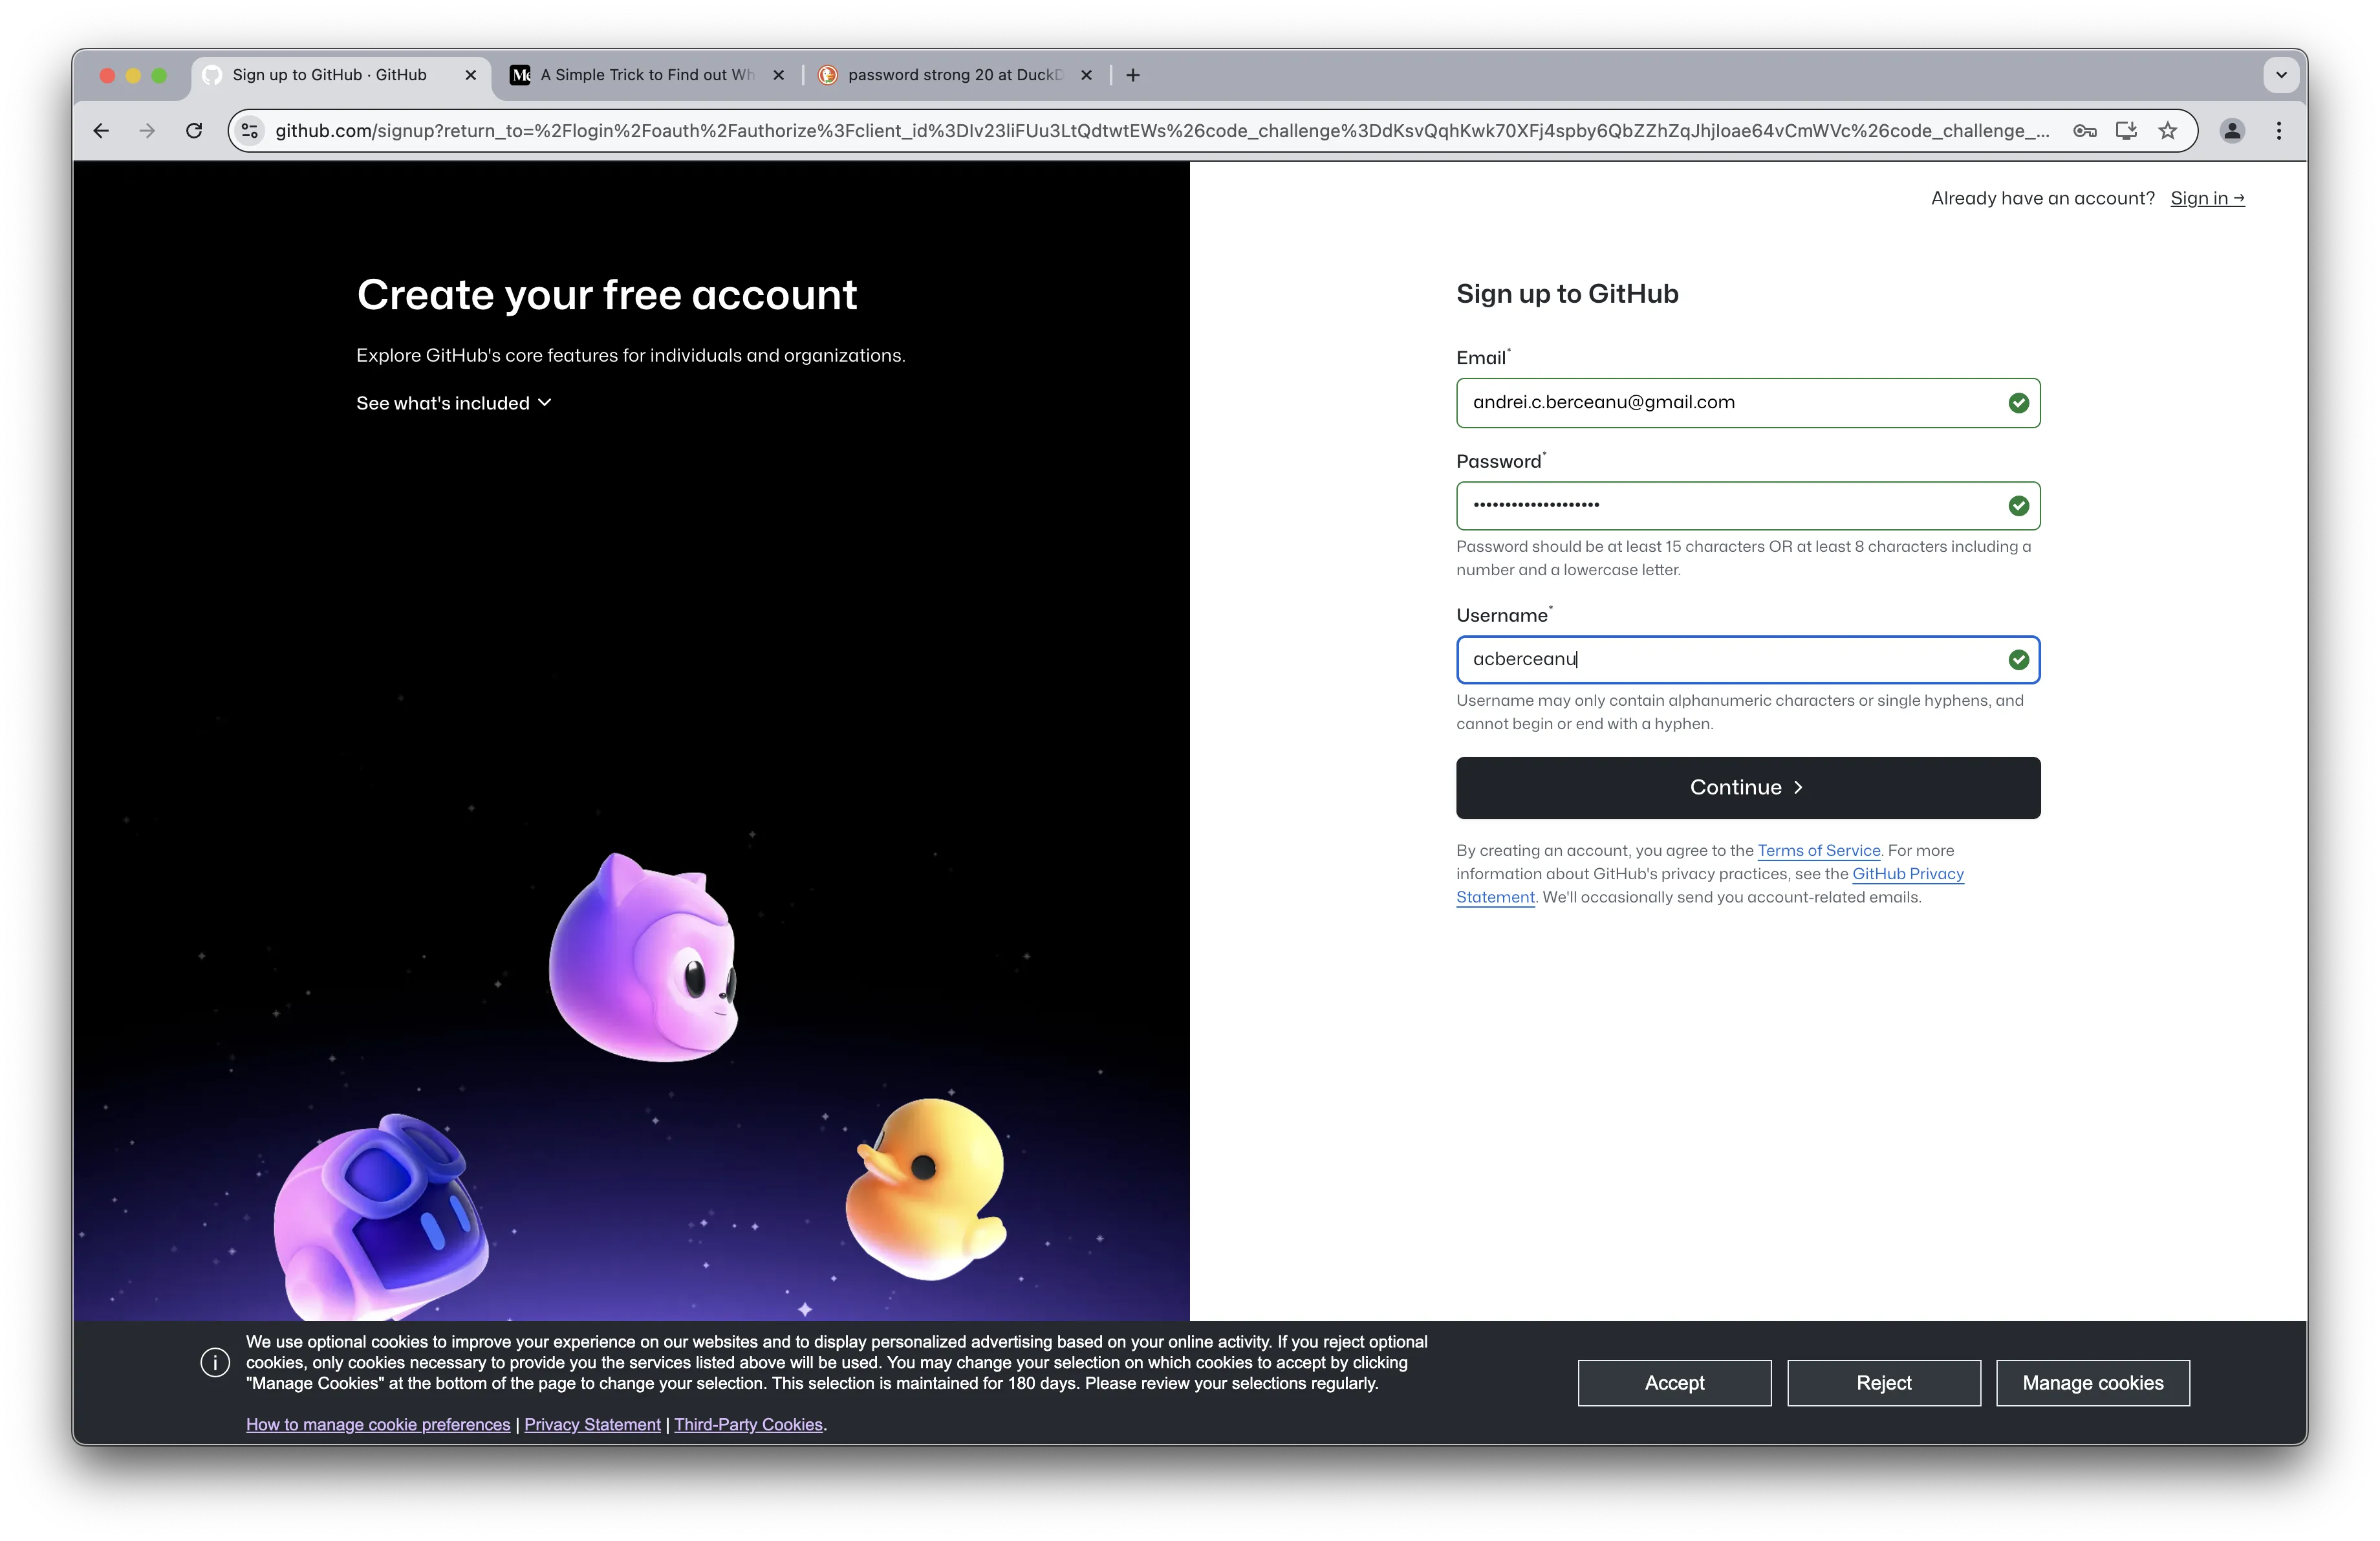The width and height of the screenshot is (2380, 1541).
Task: Accept optional cookies
Action: 1674,1383
